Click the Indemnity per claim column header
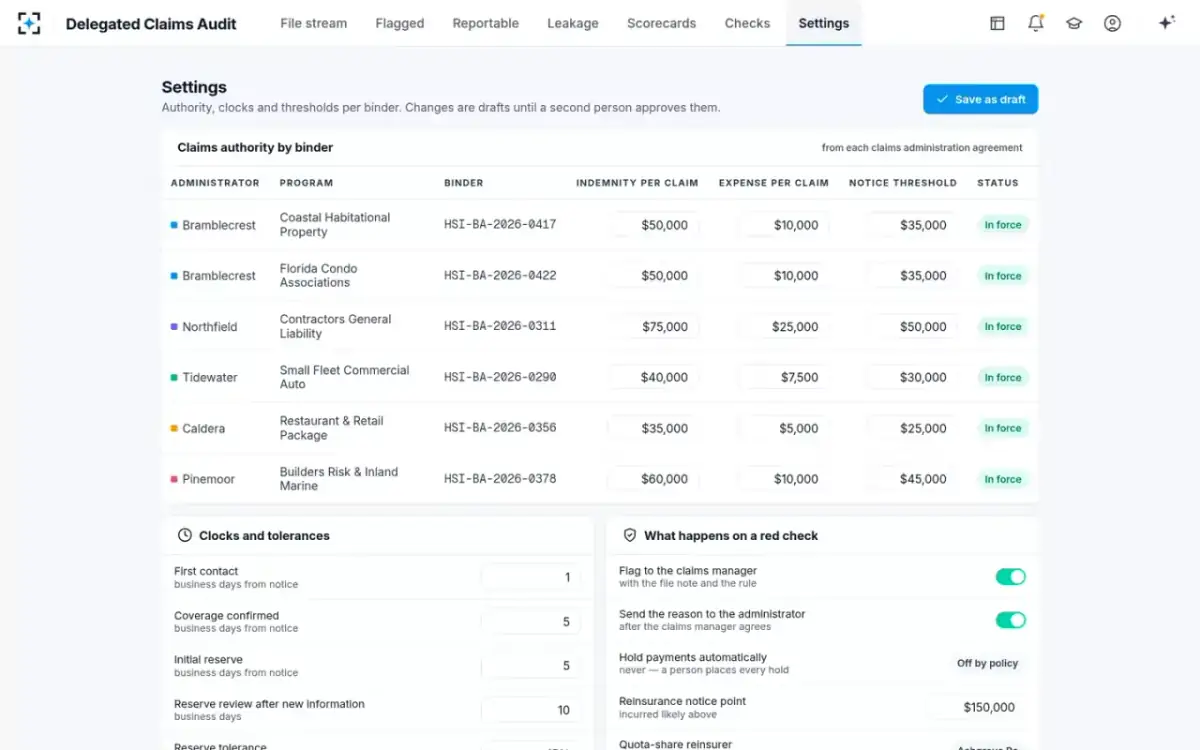The height and width of the screenshot is (750, 1200). pyautogui.click(x=637, y=183)
